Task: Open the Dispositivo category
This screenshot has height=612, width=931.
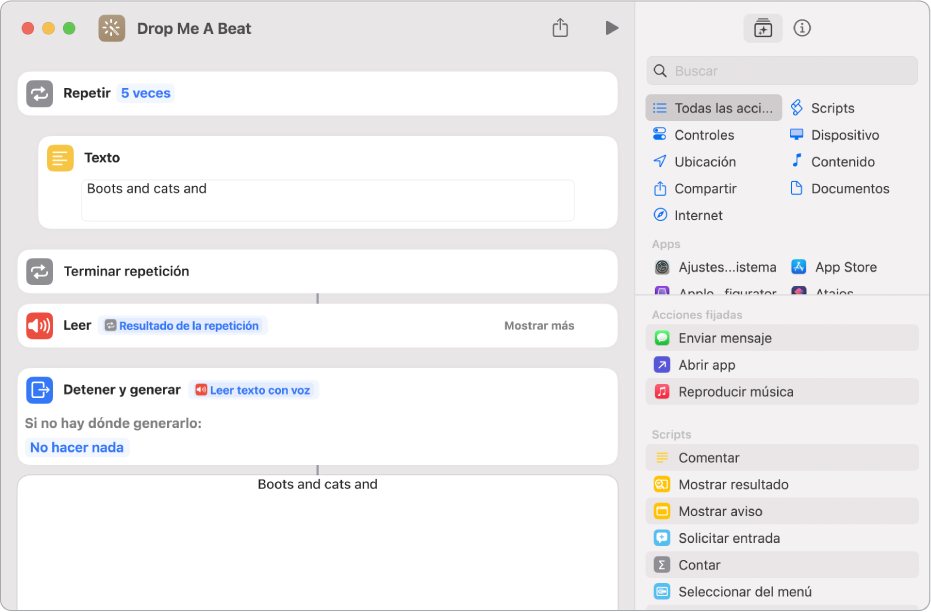Action: [x=834, y=135]
